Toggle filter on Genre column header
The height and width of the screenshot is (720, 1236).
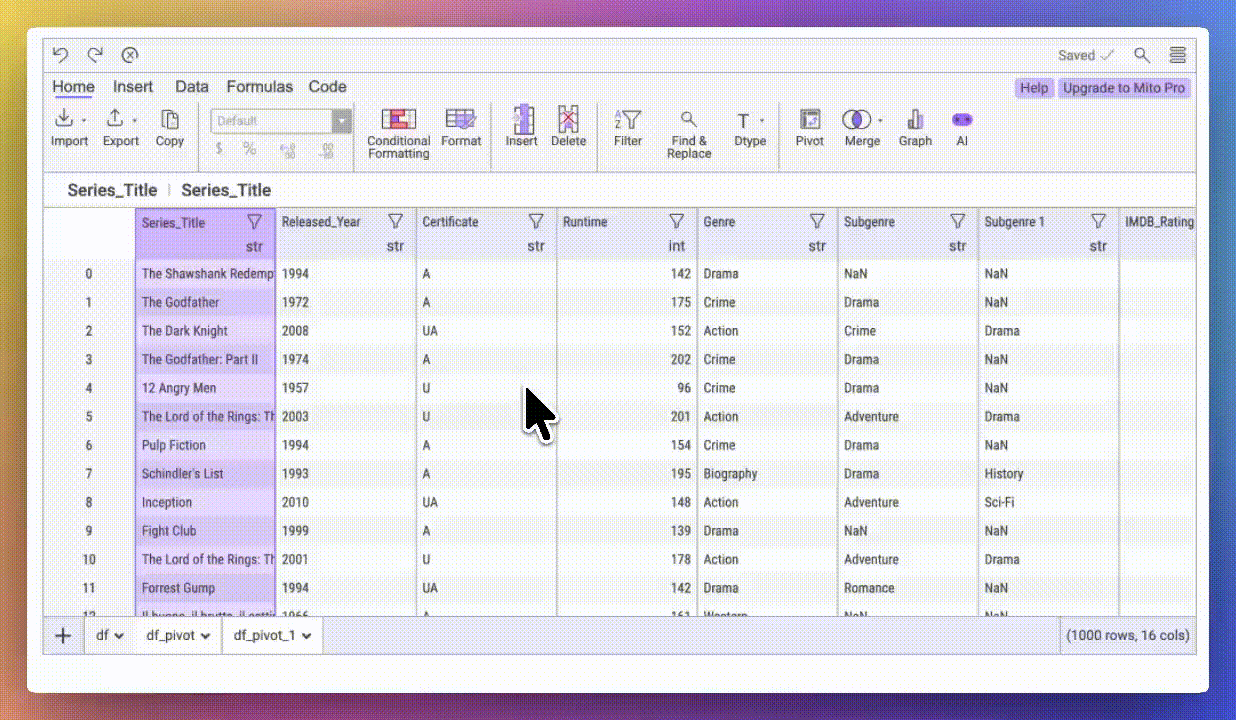817,221
